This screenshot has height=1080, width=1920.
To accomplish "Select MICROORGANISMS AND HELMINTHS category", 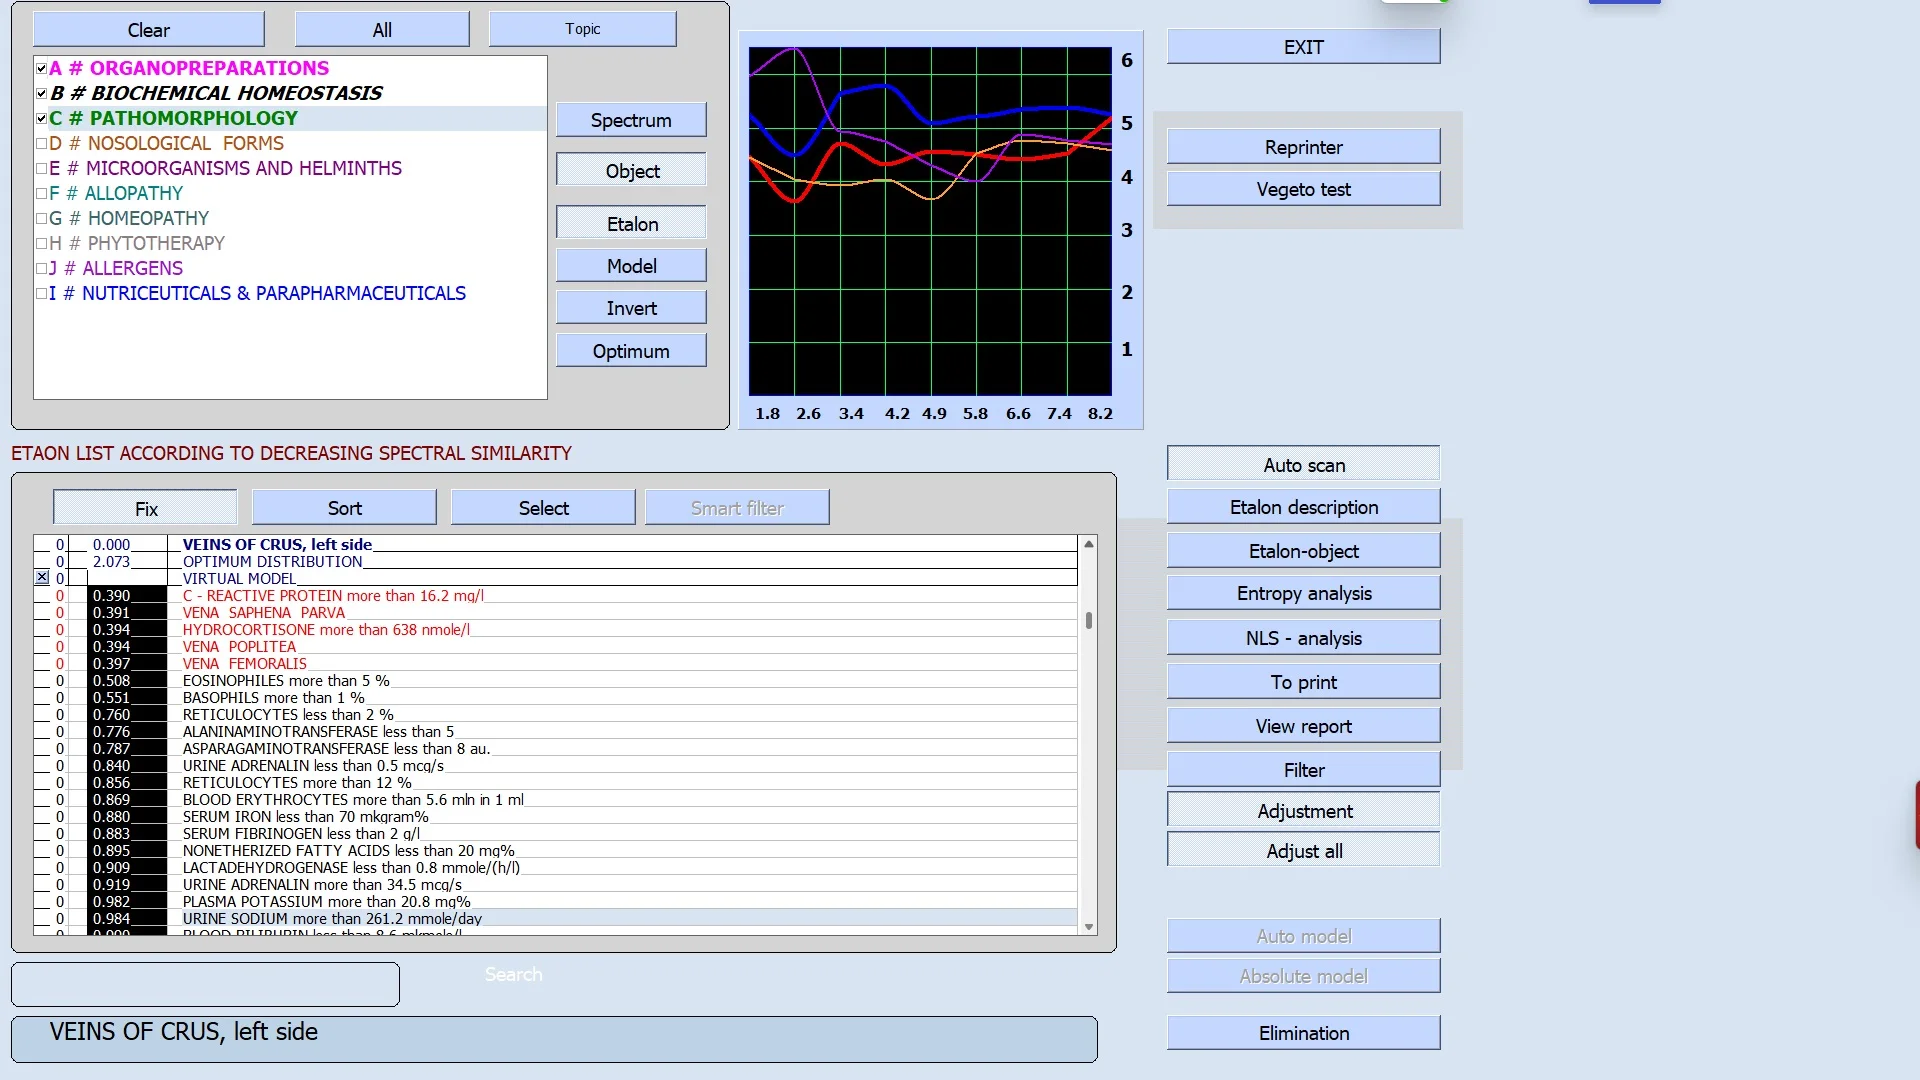I will (243, 169).
